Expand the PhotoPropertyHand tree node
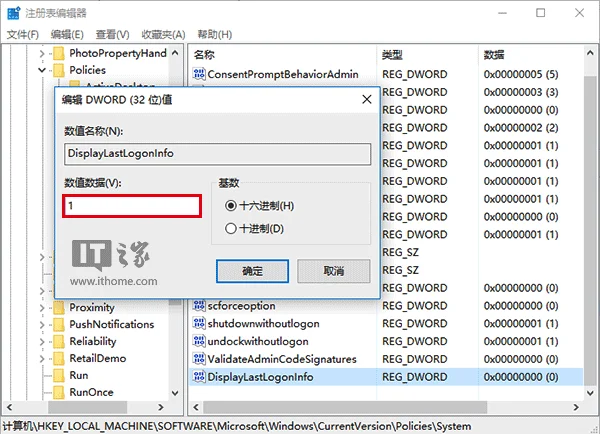The height and width of the screenshot is (434, 600). click(42, 54)
